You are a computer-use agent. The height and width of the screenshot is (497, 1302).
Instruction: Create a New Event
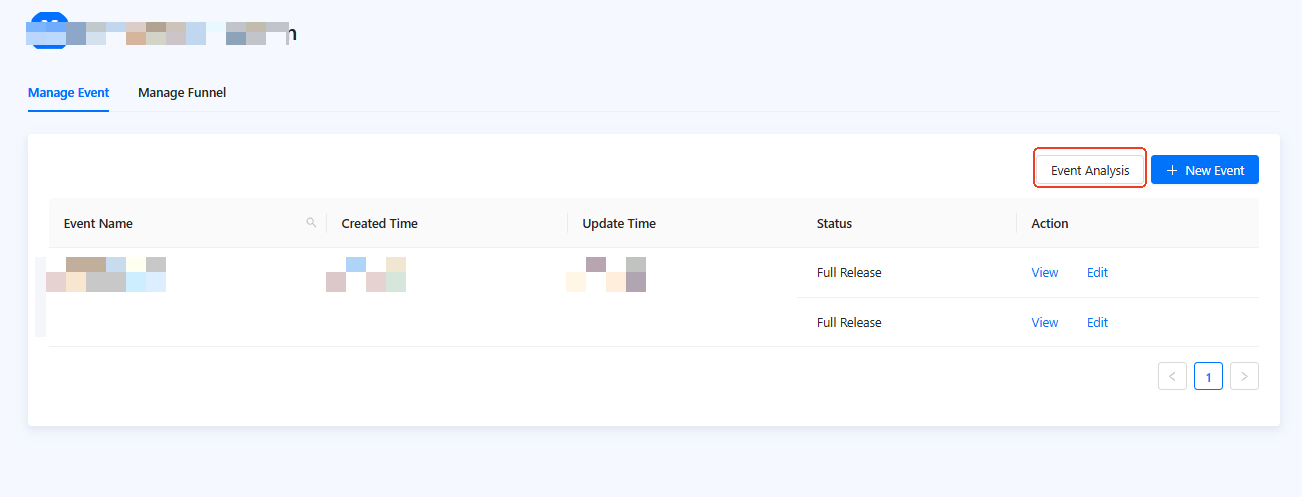point(1204,170)
